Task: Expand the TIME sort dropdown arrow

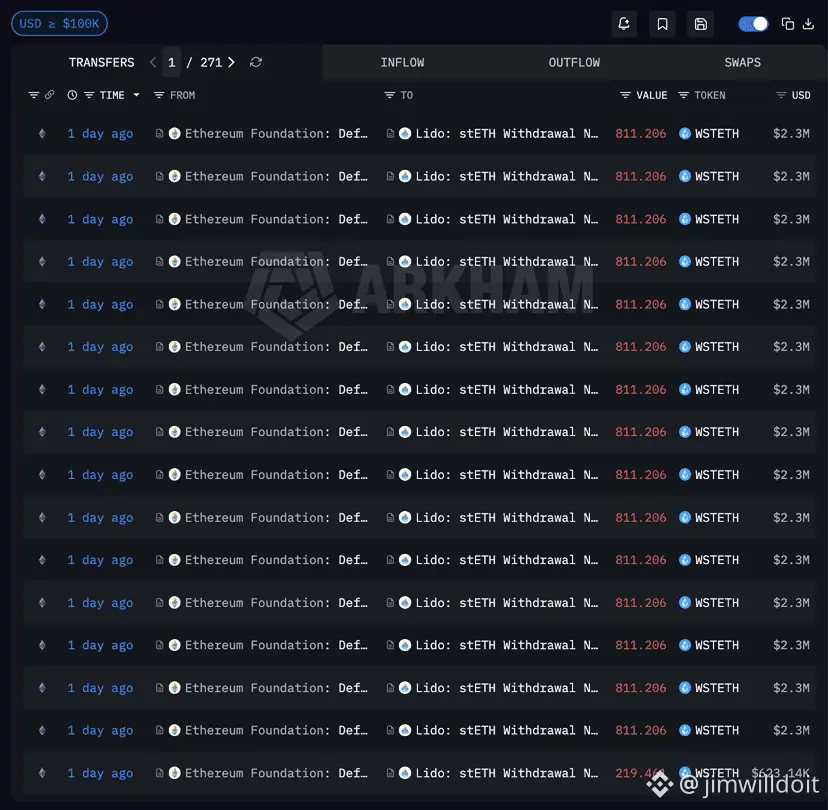Action: [136, 95]
